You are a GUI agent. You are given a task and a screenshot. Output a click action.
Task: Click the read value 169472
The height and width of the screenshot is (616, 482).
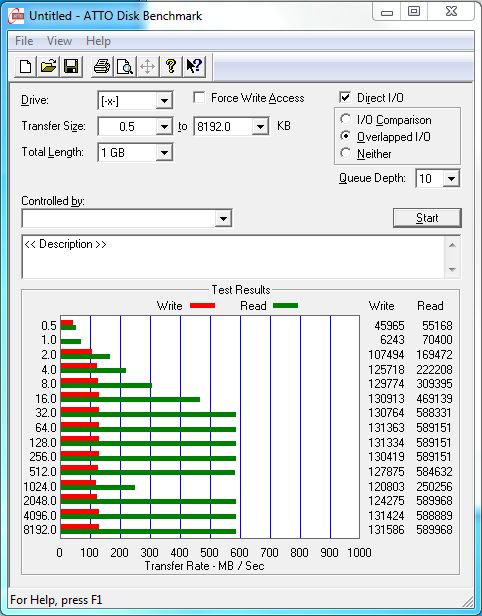pyautogui.click(x=434, y=355)
